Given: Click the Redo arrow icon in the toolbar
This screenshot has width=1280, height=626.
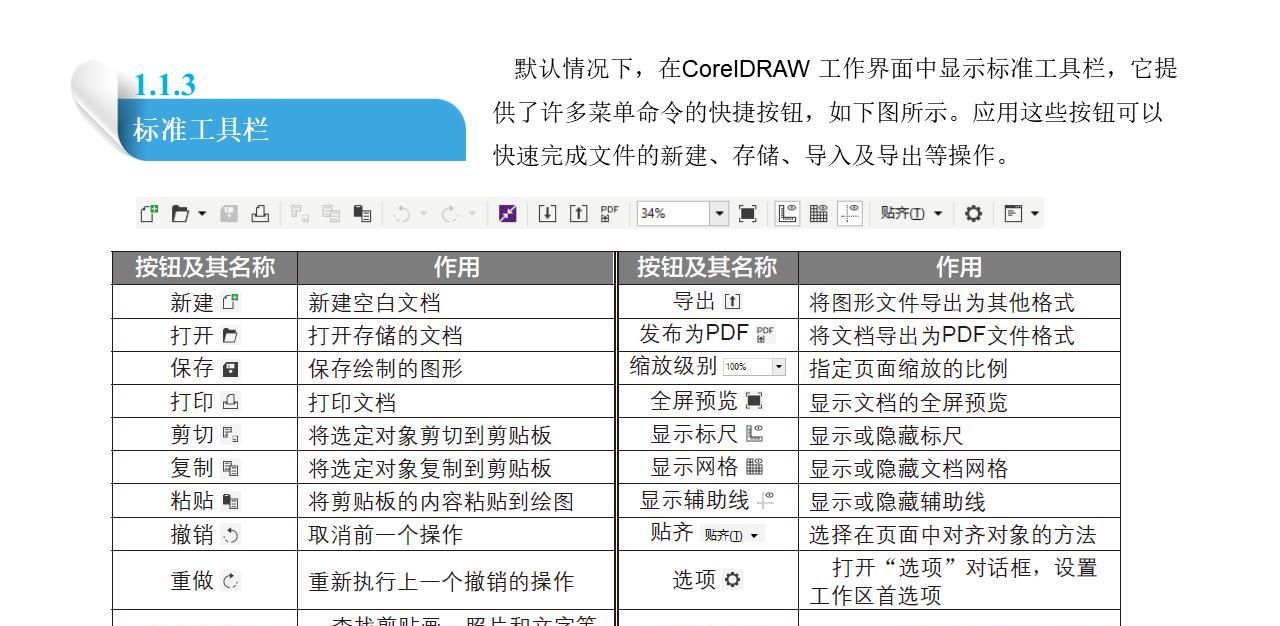Looking at the screenshot, I should click(449, 213).
